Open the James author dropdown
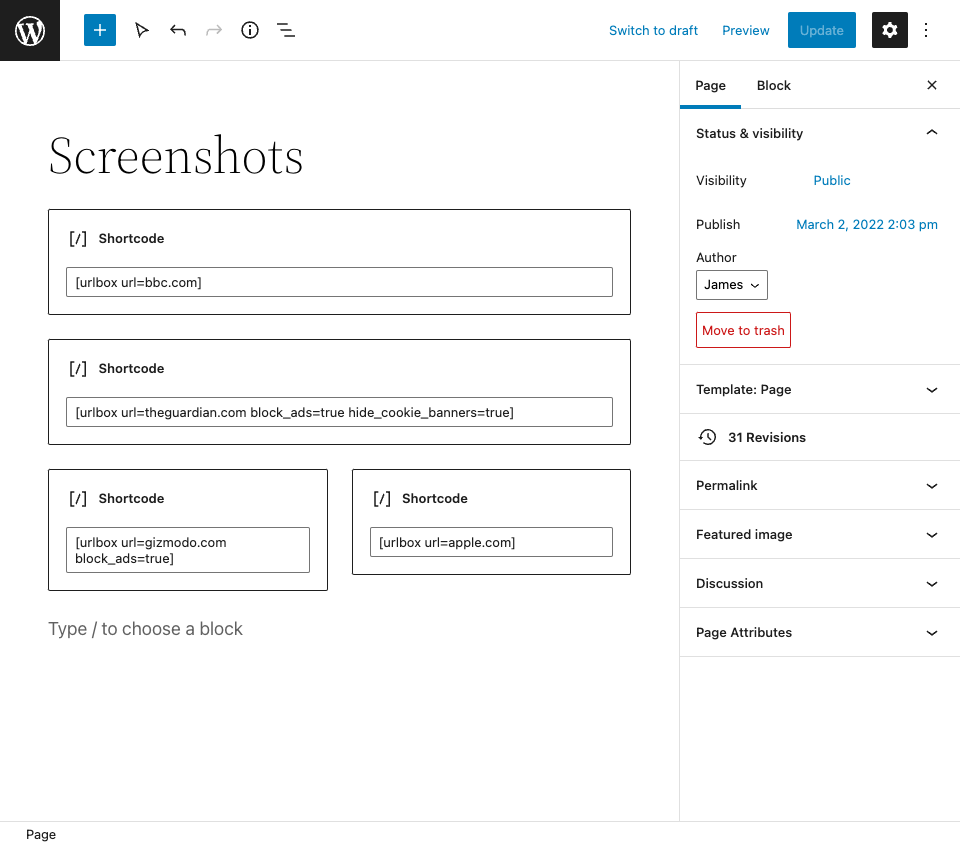This screenshot has height=846, width=960. 731,285
